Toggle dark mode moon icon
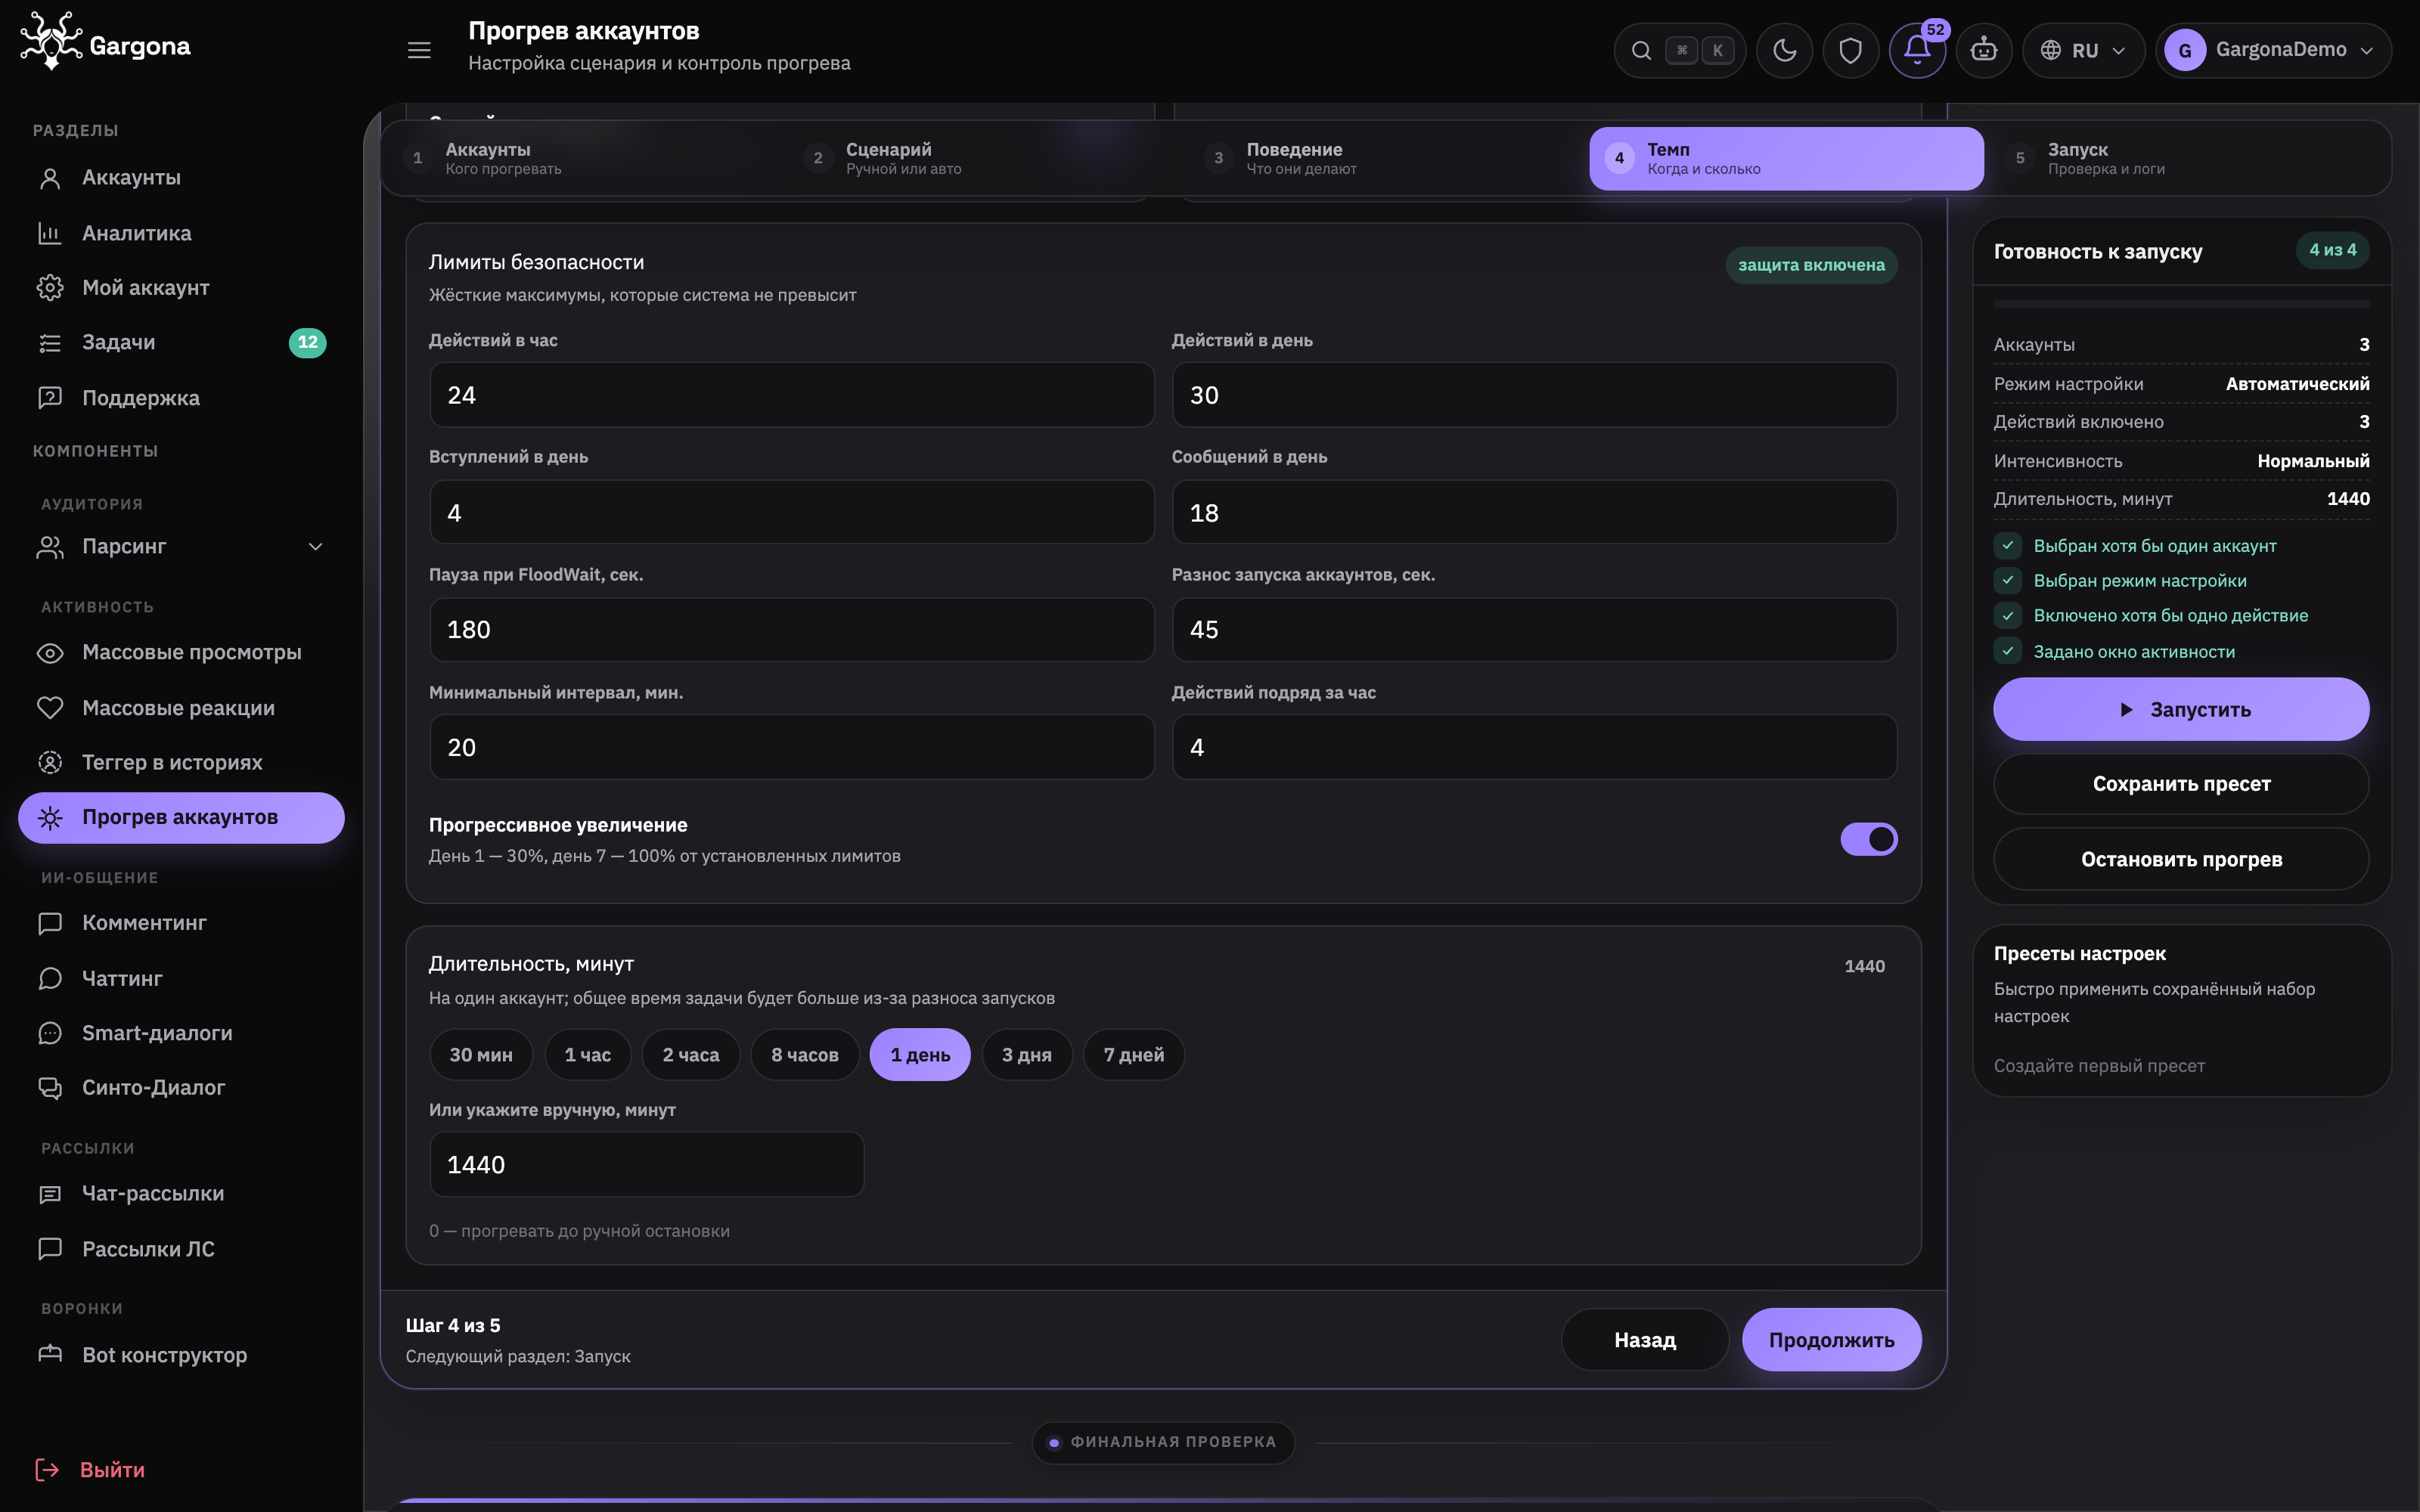The height and width of the screenshot is (1512, 2420). (x=1784, y=50)
